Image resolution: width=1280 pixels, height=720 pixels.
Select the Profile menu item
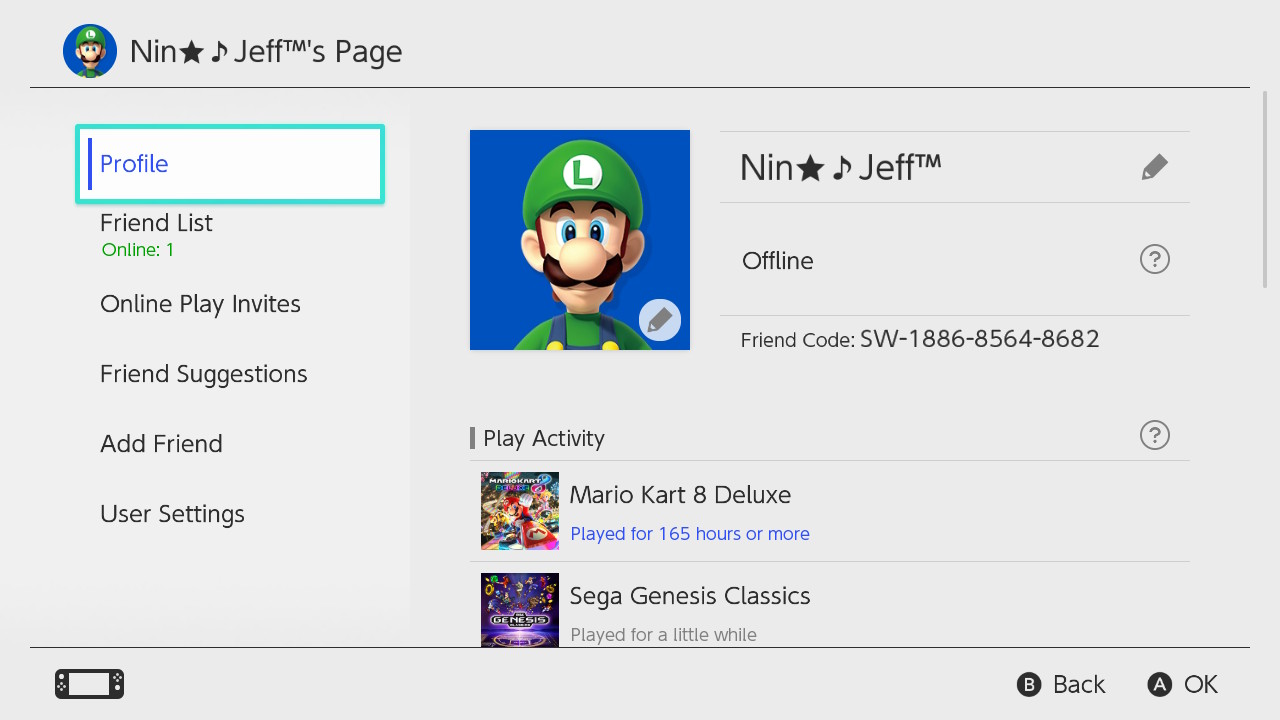[x=230, y=164]
